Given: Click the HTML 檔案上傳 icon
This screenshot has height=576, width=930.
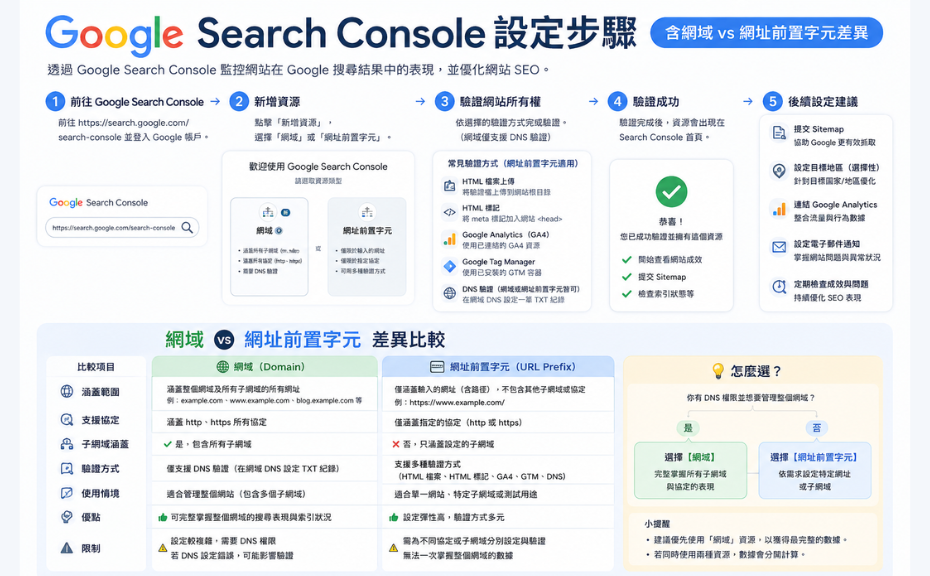Looking at the screenshot, I should 450,186.
